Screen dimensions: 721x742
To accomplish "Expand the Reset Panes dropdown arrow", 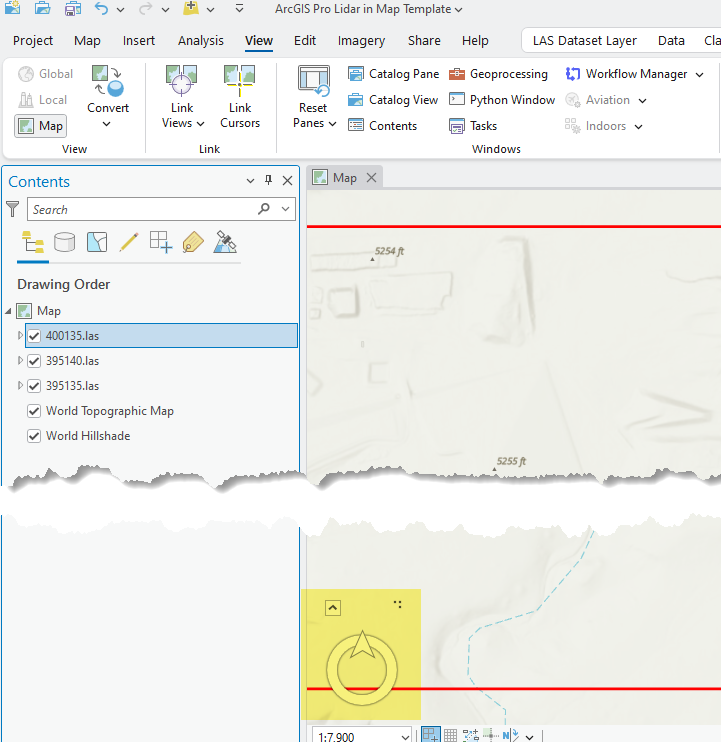I will click(x=333, y=124).
